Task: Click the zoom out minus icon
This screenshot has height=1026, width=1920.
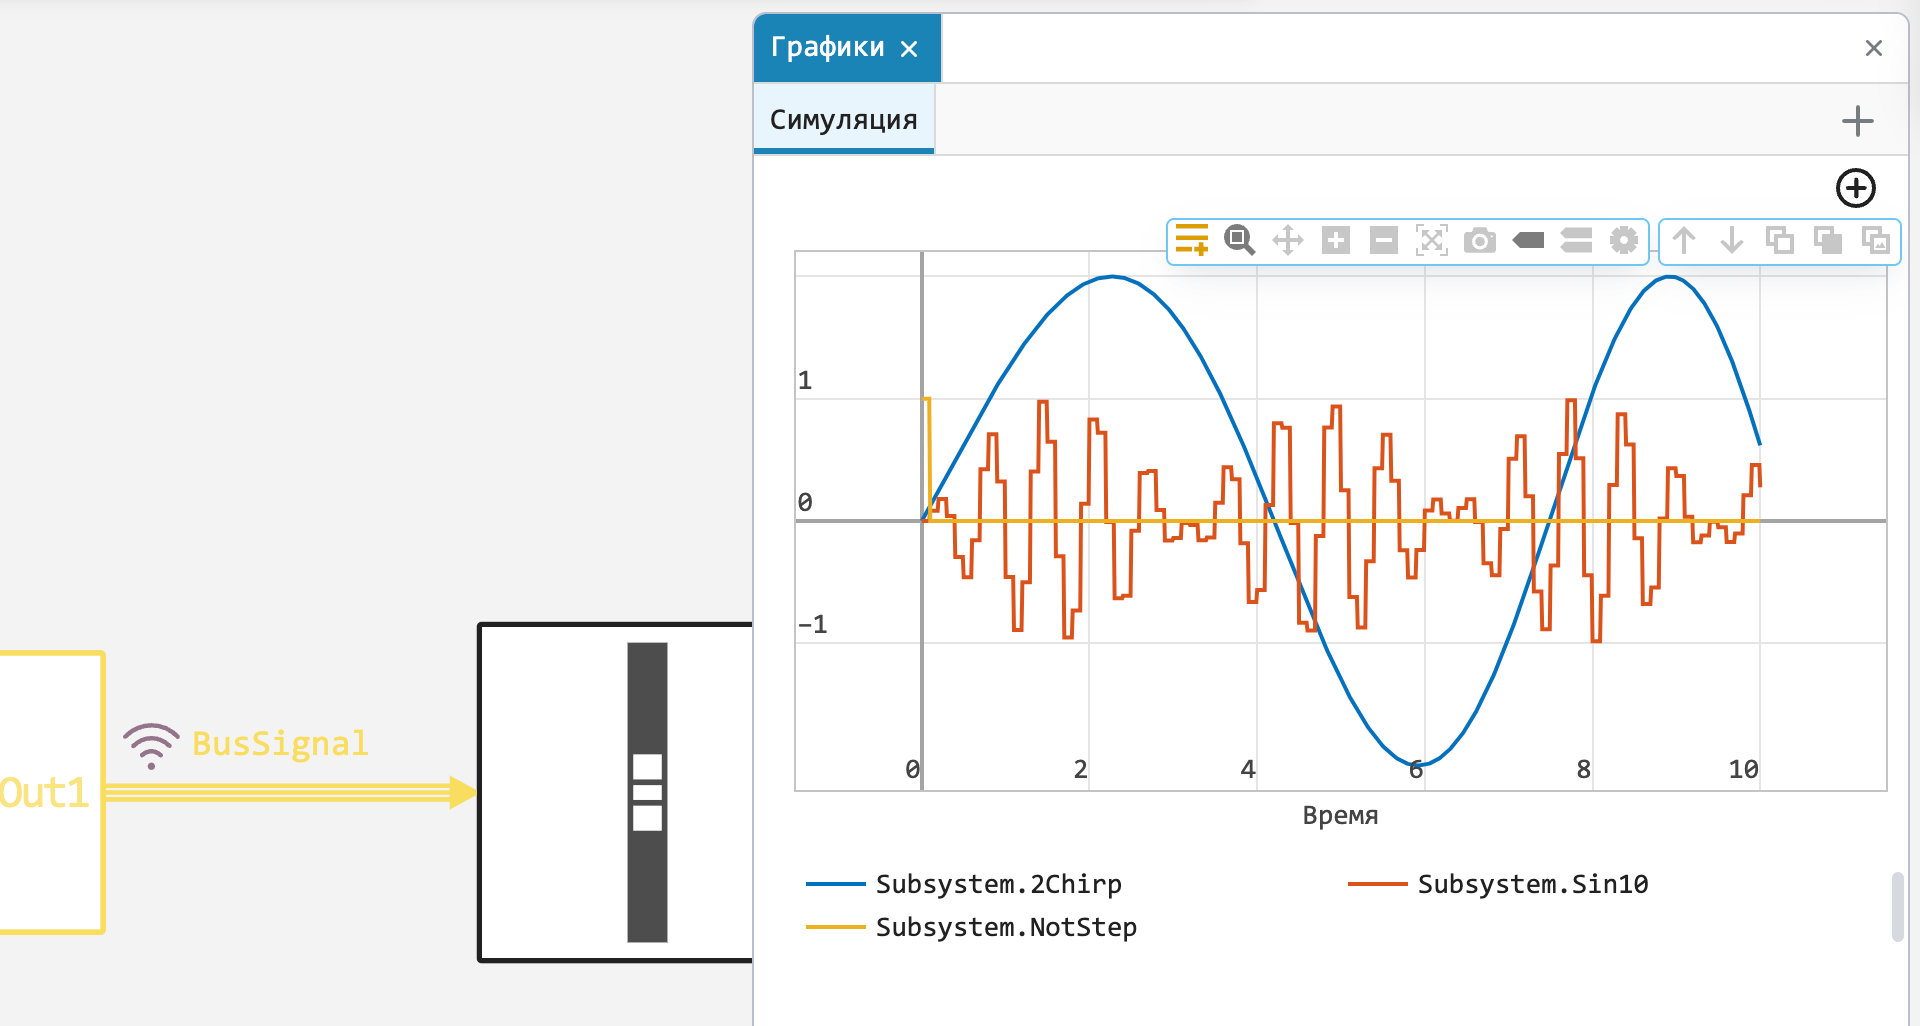Action: coord(1383,240)
